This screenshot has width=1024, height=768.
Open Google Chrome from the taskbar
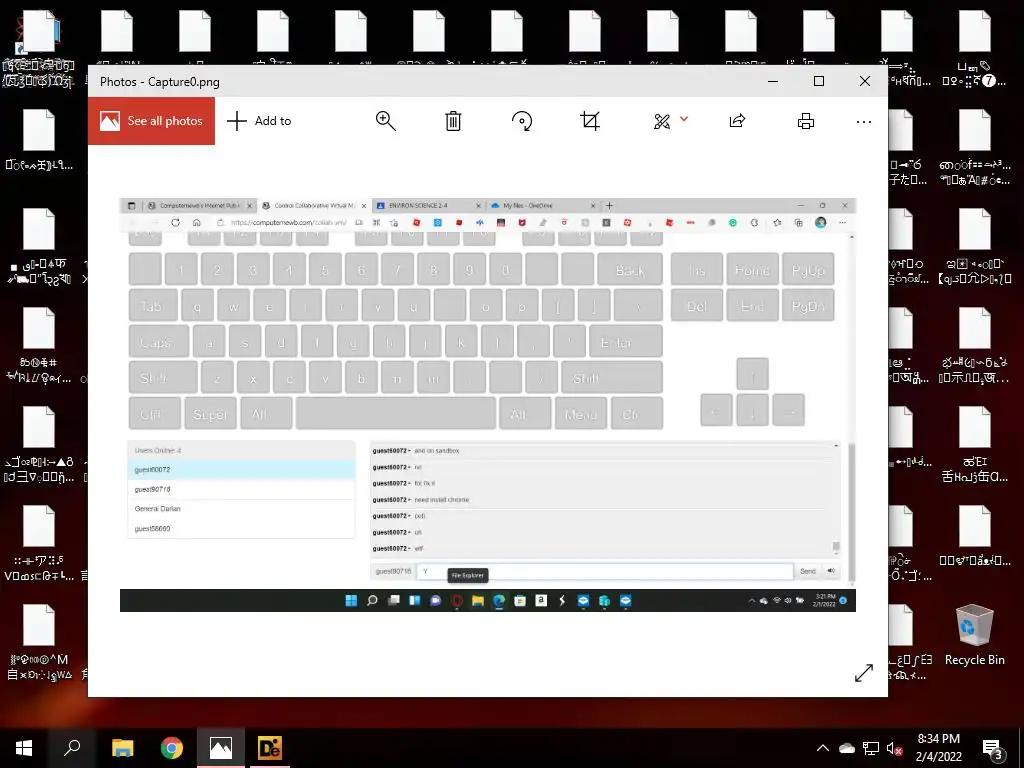coord(172,748)
